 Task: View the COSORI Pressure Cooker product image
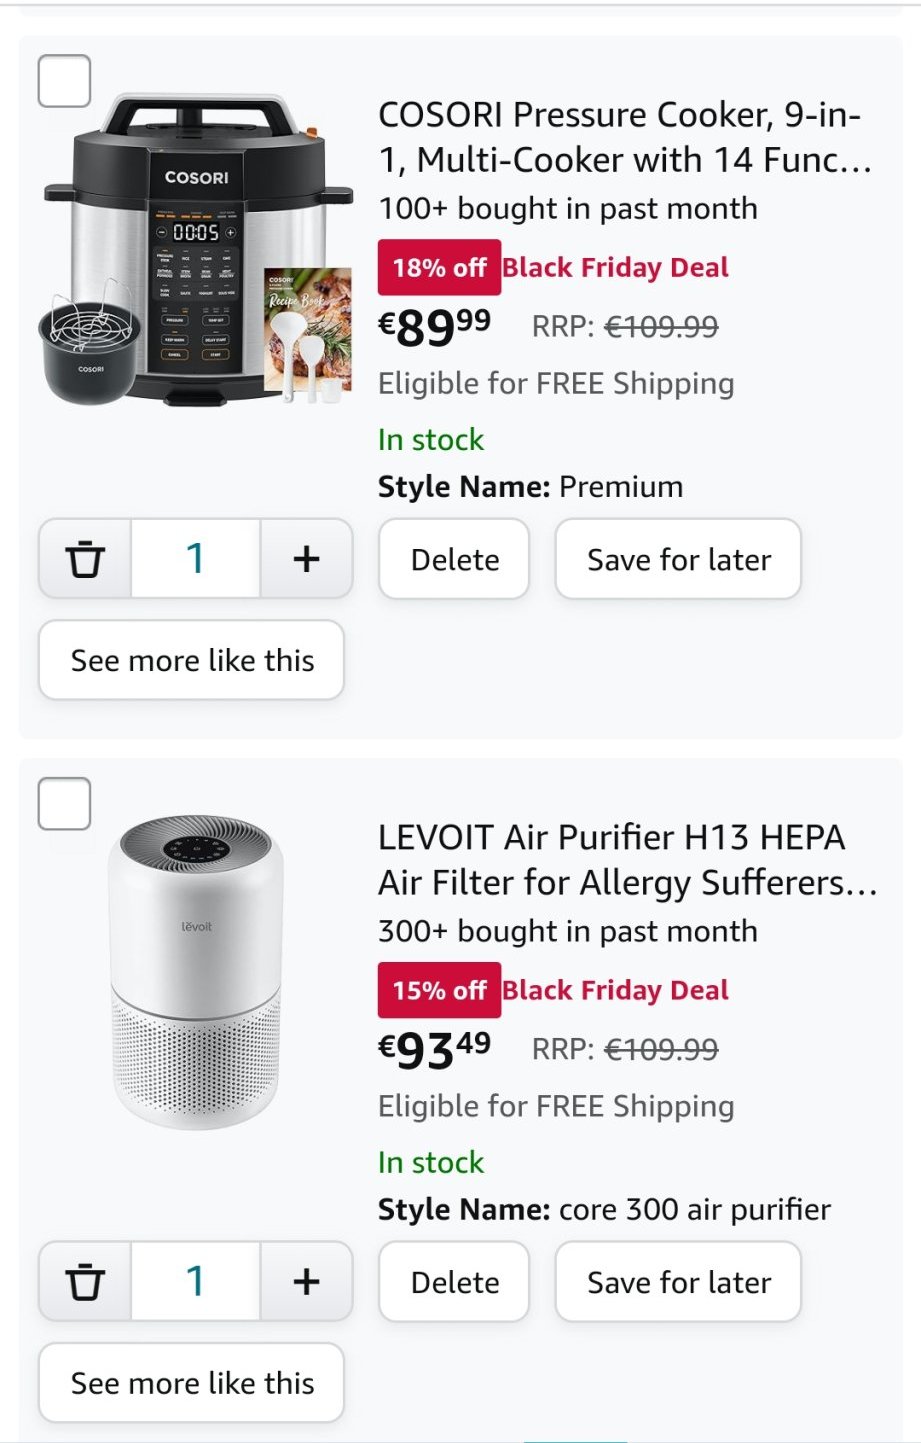pos(197,250)
